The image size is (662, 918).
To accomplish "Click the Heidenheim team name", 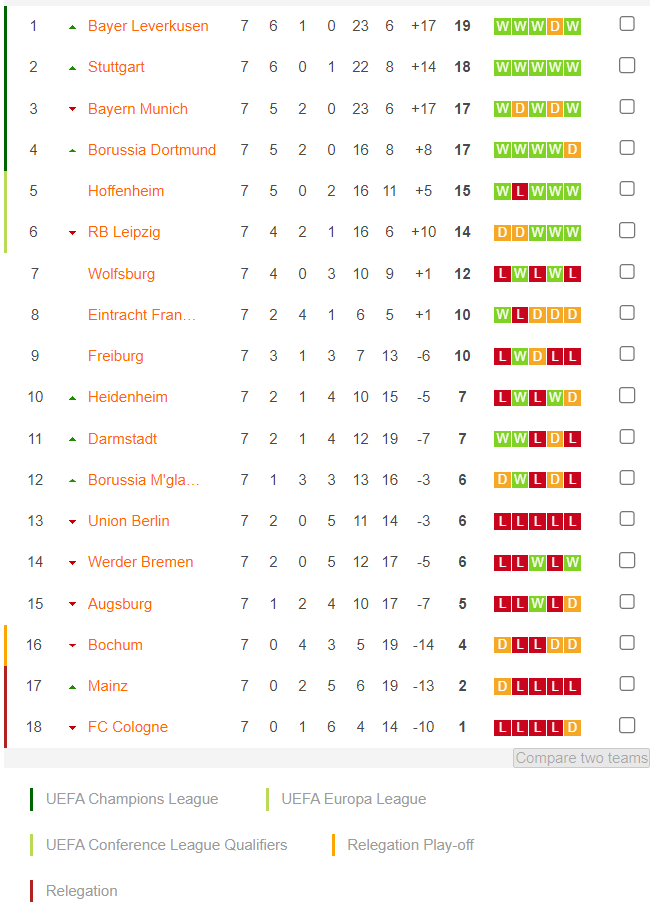I will 128,397.
